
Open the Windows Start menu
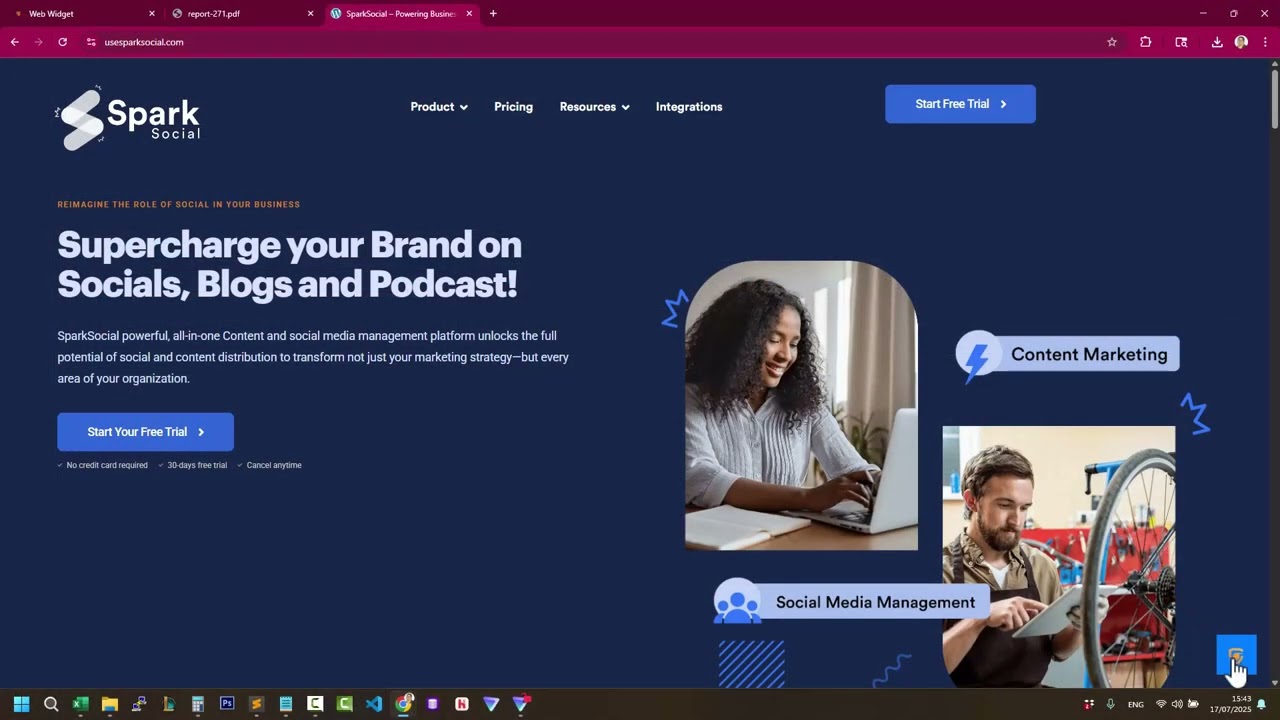coord(21,704)
